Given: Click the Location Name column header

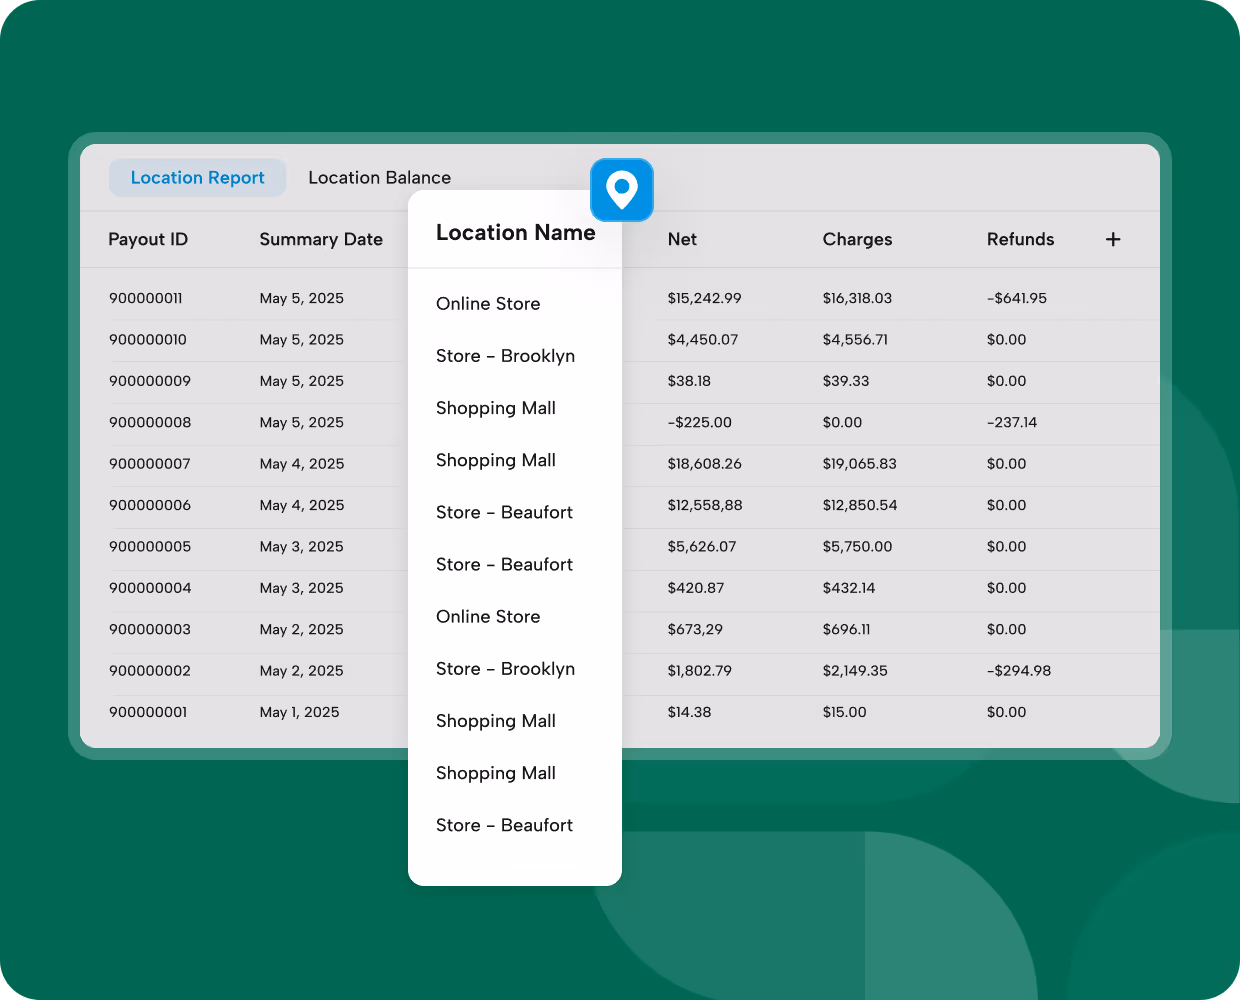Looking at the screenshot, I should (x=515, y=232).
